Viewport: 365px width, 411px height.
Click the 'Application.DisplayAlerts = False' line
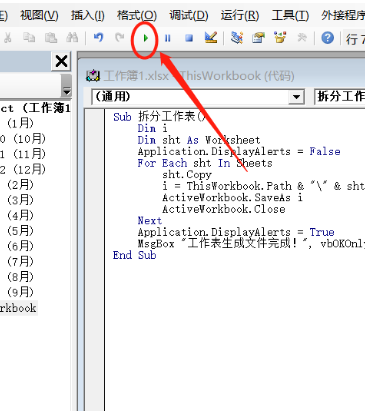pos(239,151)
